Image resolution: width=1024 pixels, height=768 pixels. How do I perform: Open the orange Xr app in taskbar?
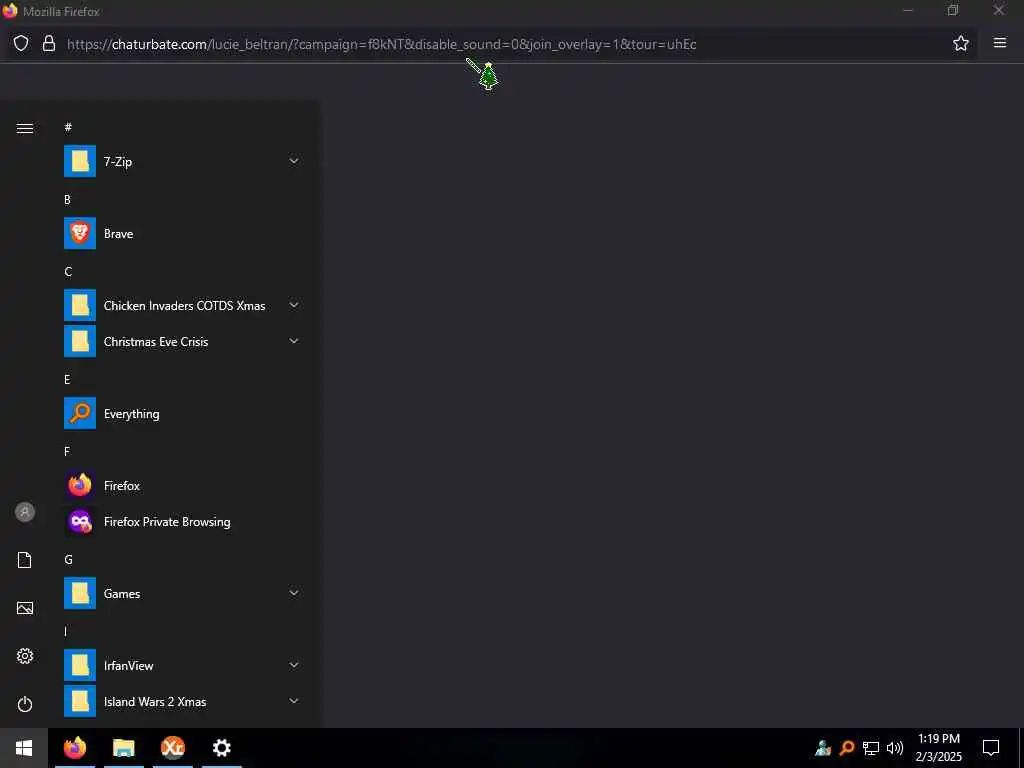tap(173, 748)
